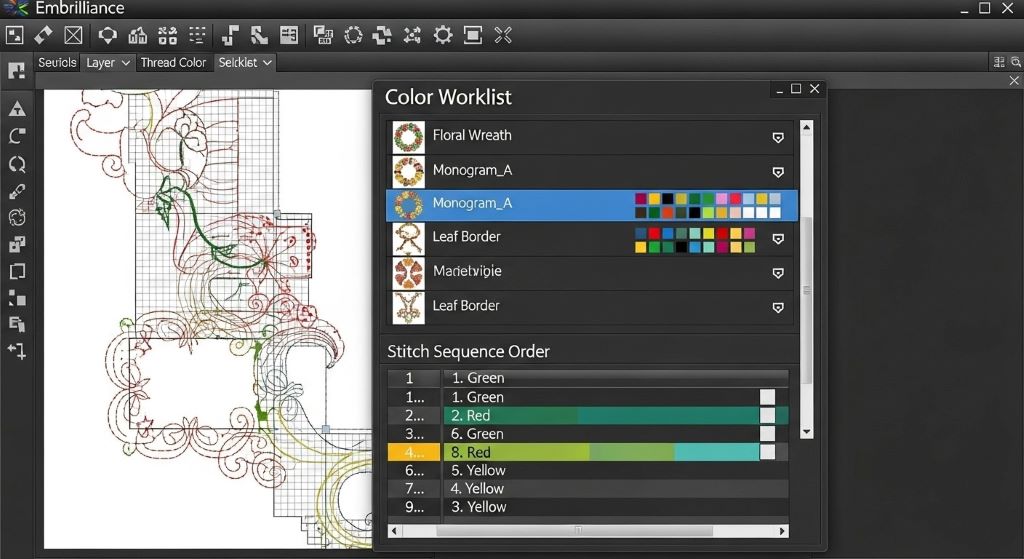Viewport: 1024px width, 559px height.
Task: Expand the Marietvigie item chevron
Action: (778, 273)
